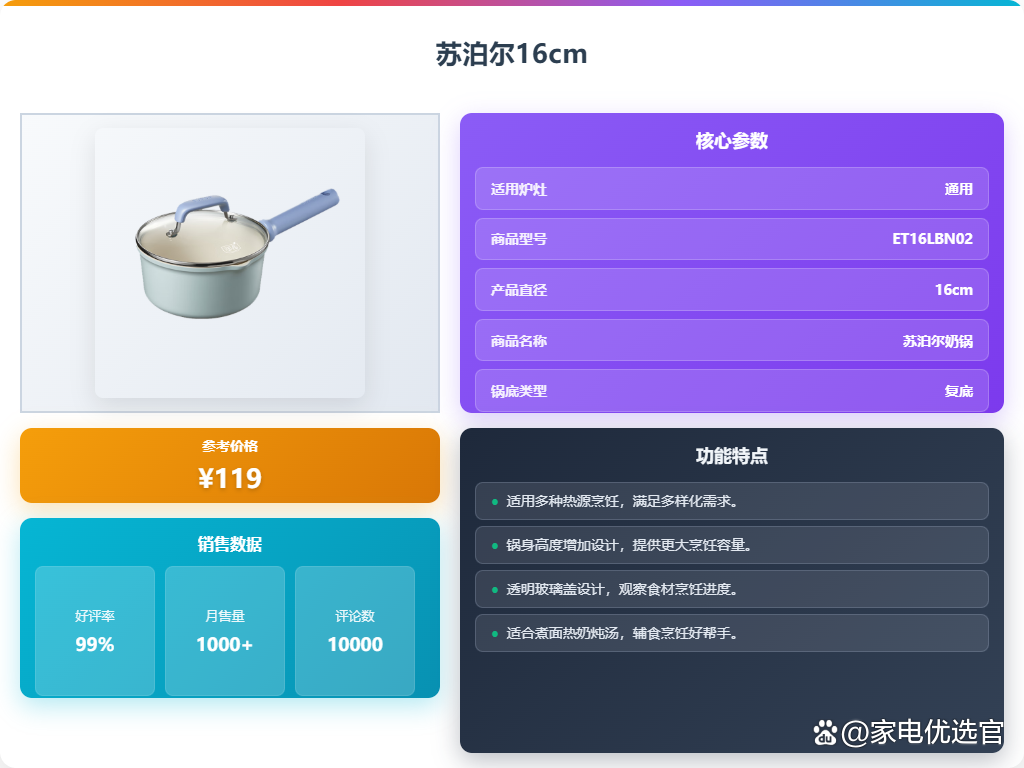Select the 适用炉灶 parameter row
Image resolution: width=1024 pixels, height=768 pixels.
click(731, 189)
